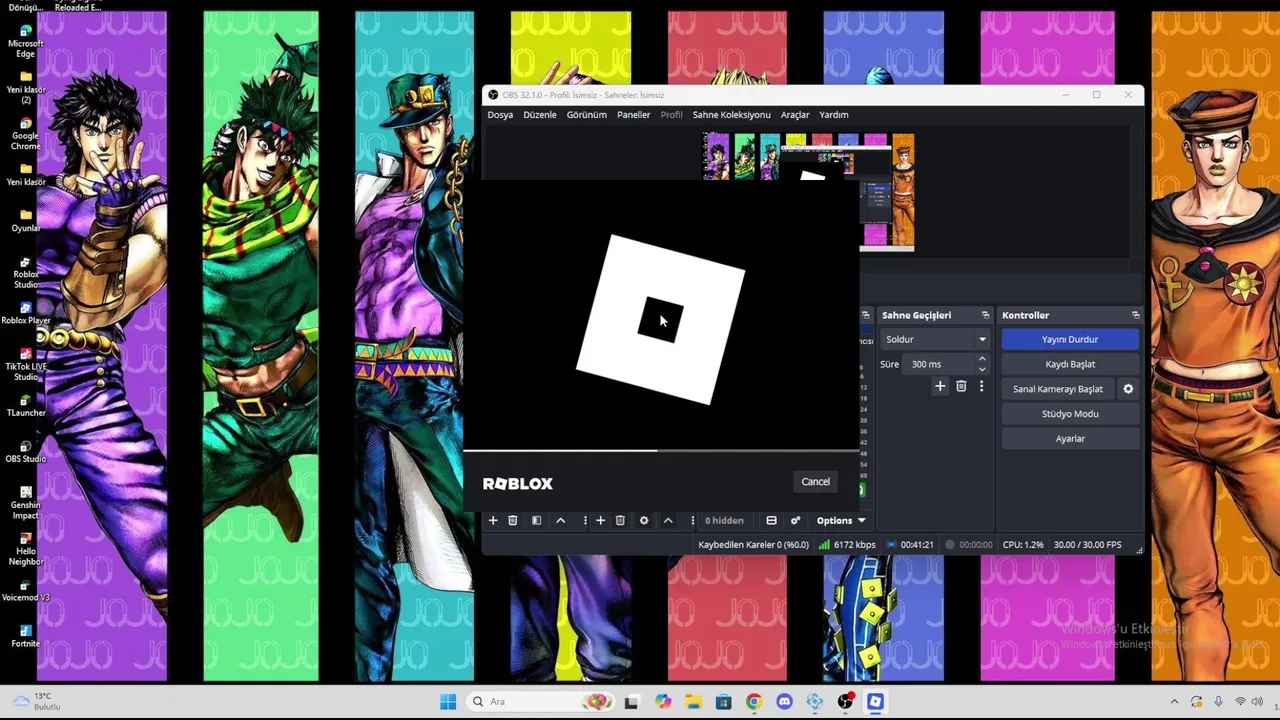The width and height of the screenshot is (1280, 720).
Task: Open scene transition more options dots
Action: click(981, 386)
